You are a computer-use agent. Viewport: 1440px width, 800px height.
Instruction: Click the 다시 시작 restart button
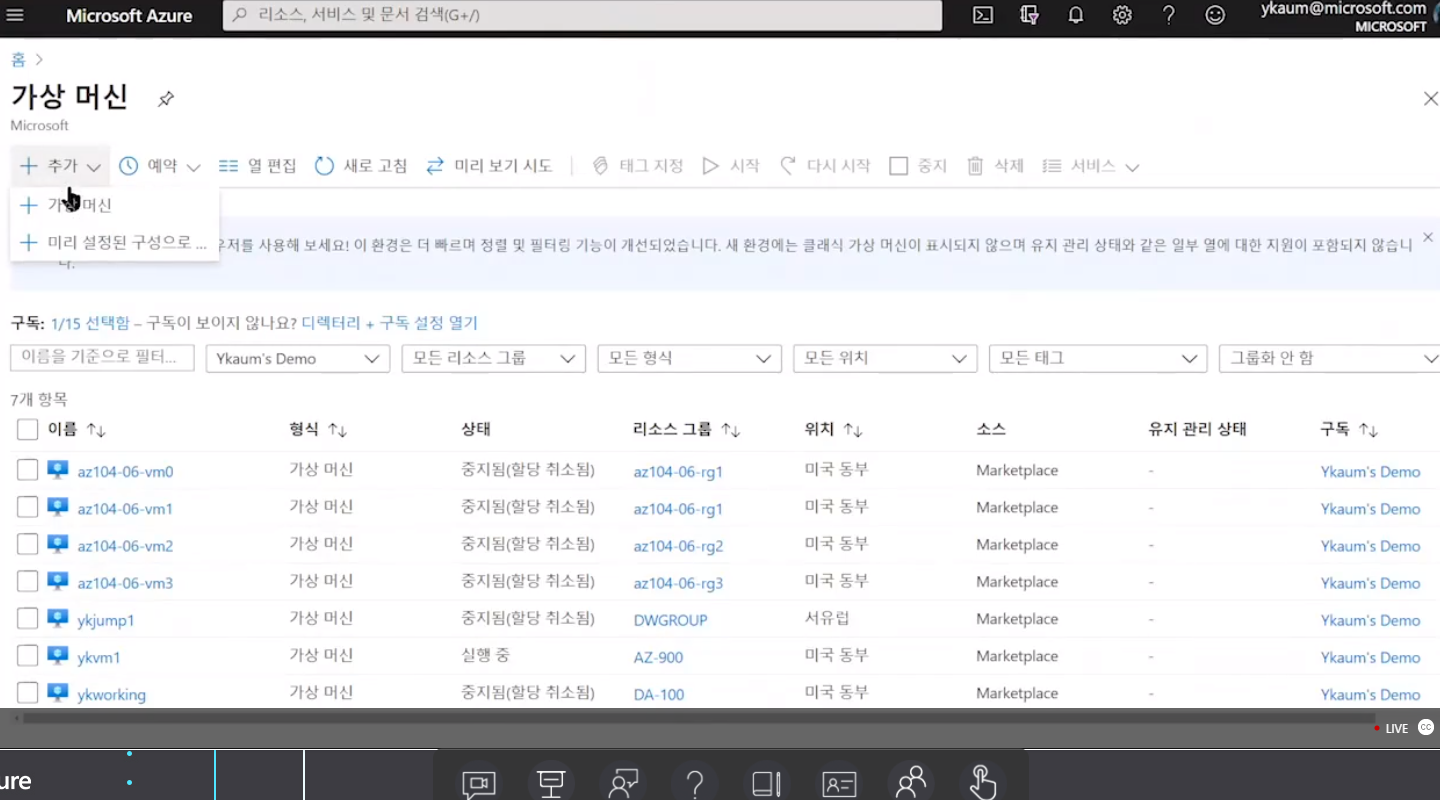coord(825,166)
